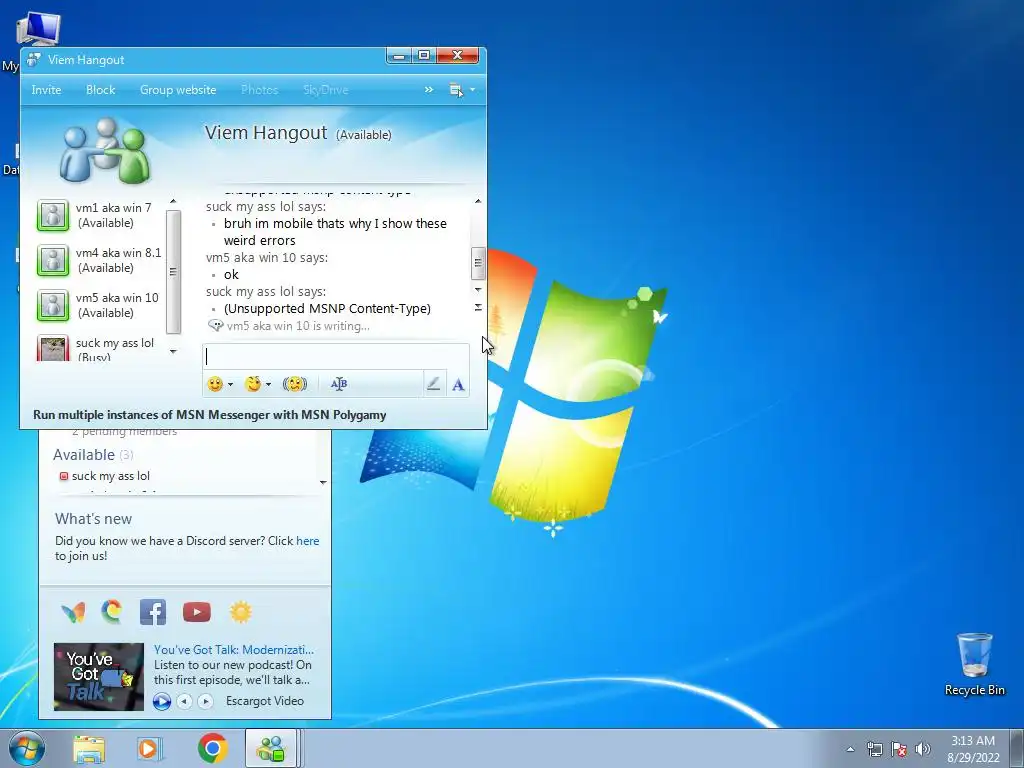The image size is (1024, 768).
Task: Open the wink picker winking-face icon
Action: (x=253, y=384)
